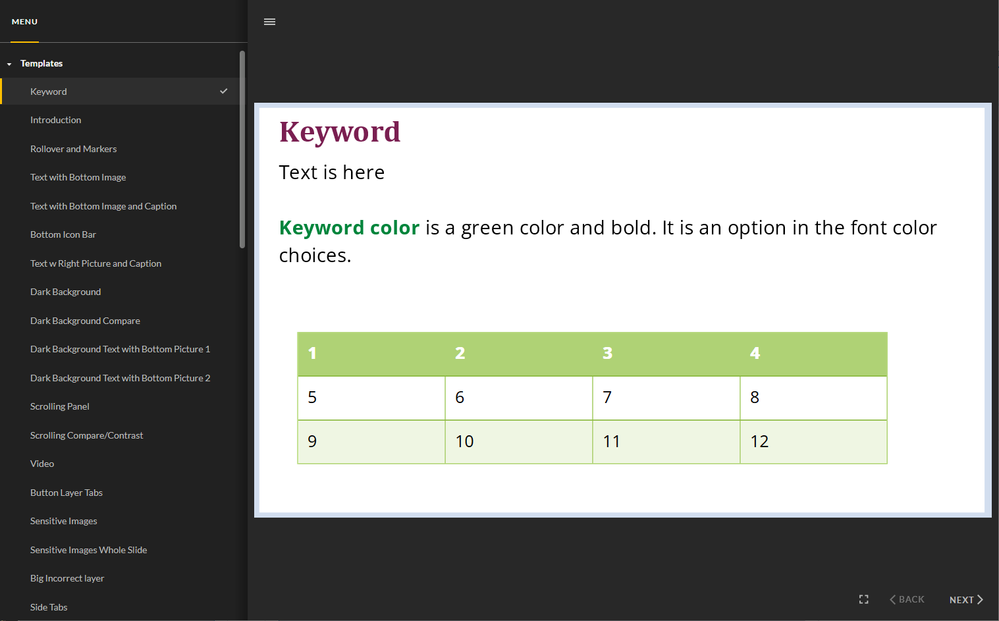The image size is (999, 621).
Task: Open the Bottom Icon Bar slide
Action: (63, 234)
